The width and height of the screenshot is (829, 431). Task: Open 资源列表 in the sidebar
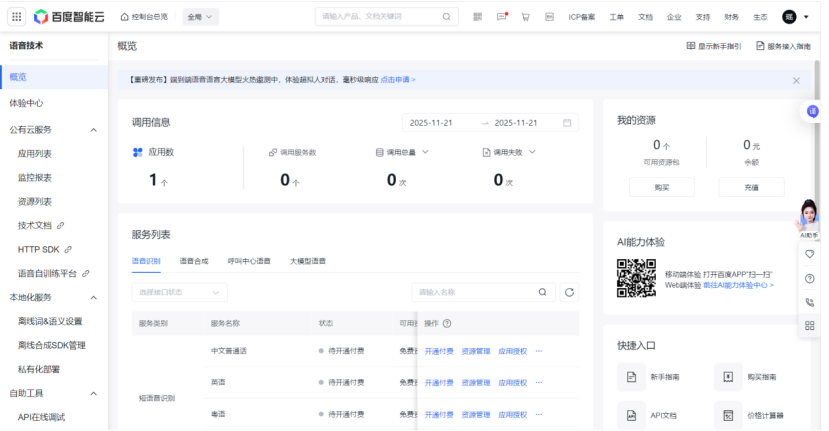[35, 202]
